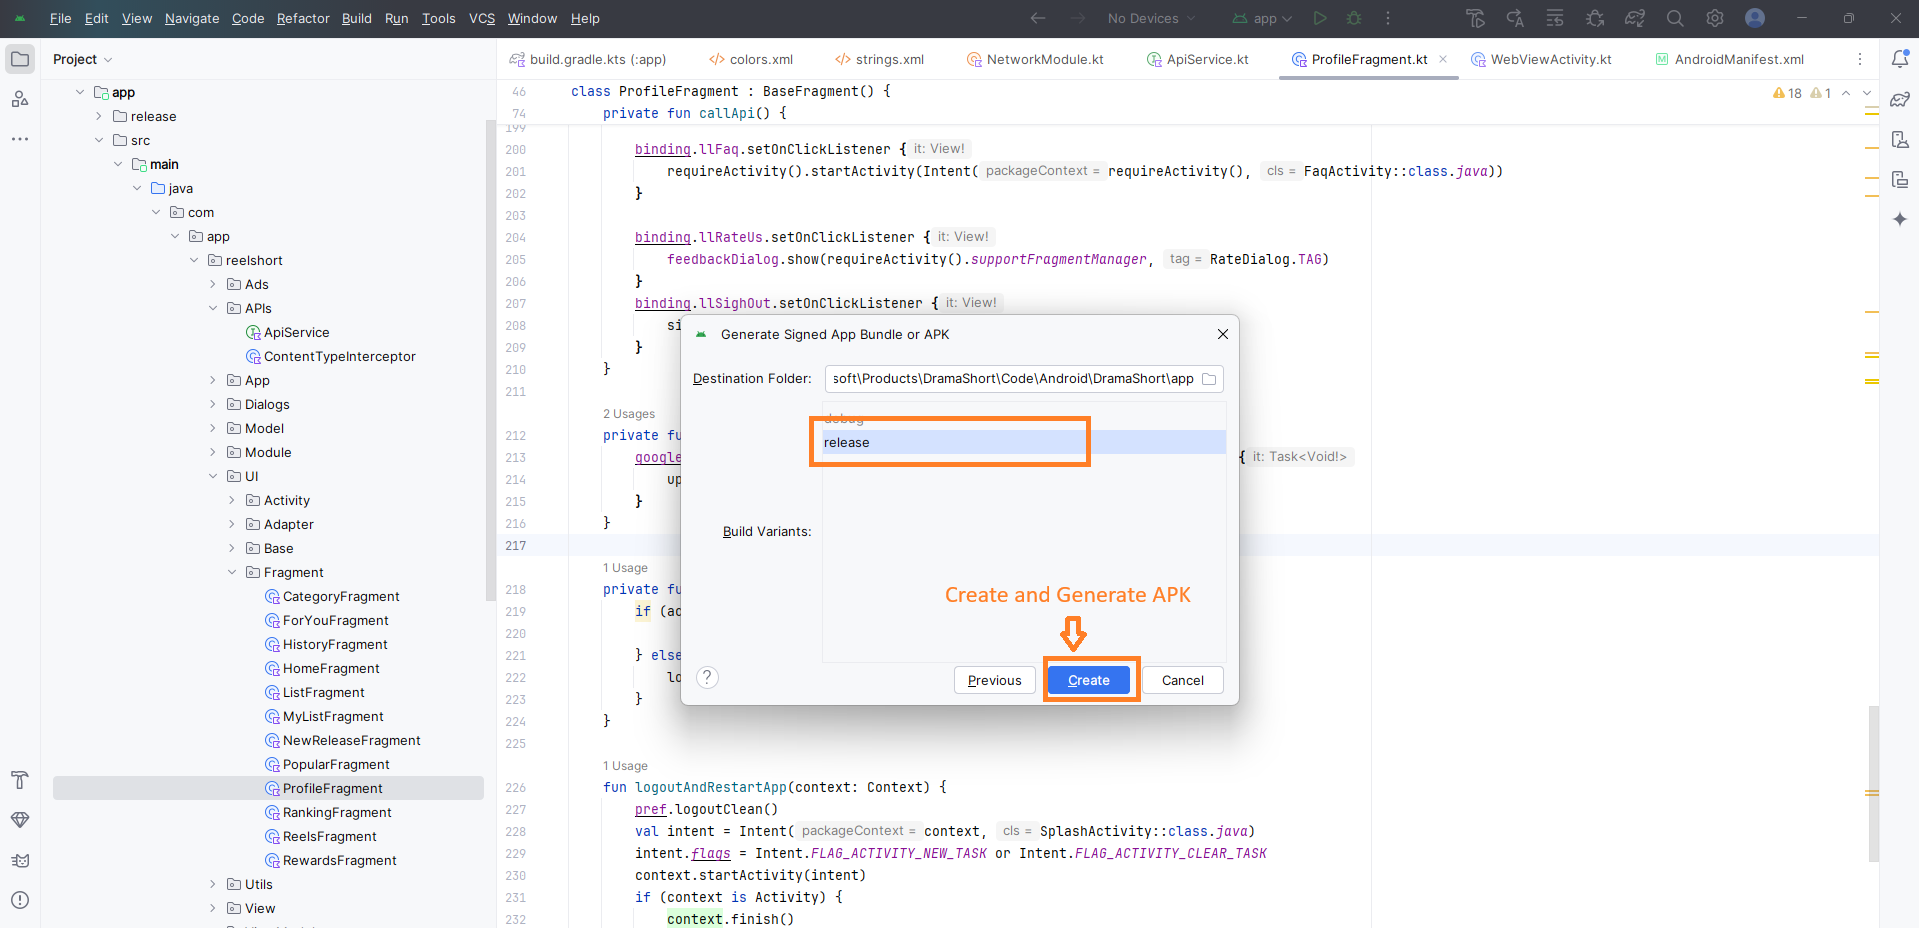The height and width of the screenshot is (928, 1919).
Task: Expand the Ads package
Action: click(213, 284)
